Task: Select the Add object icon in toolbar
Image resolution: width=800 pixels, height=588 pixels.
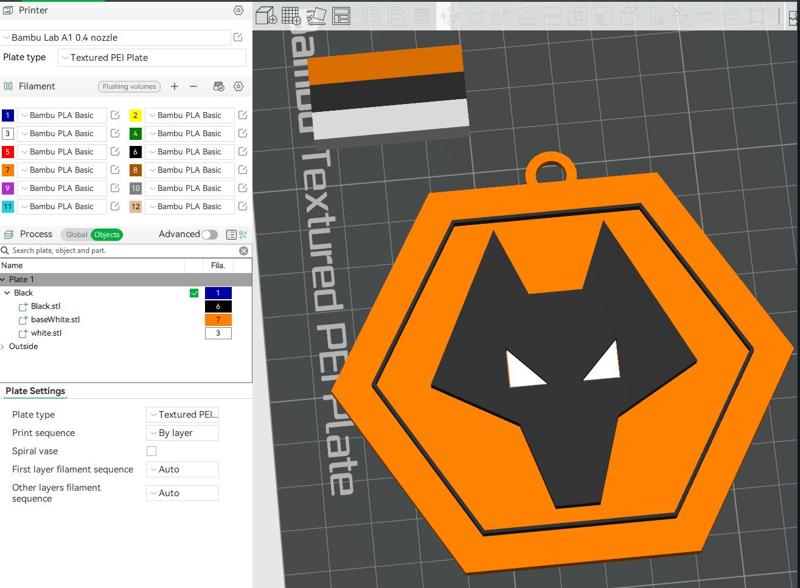Action: point(264,14)
